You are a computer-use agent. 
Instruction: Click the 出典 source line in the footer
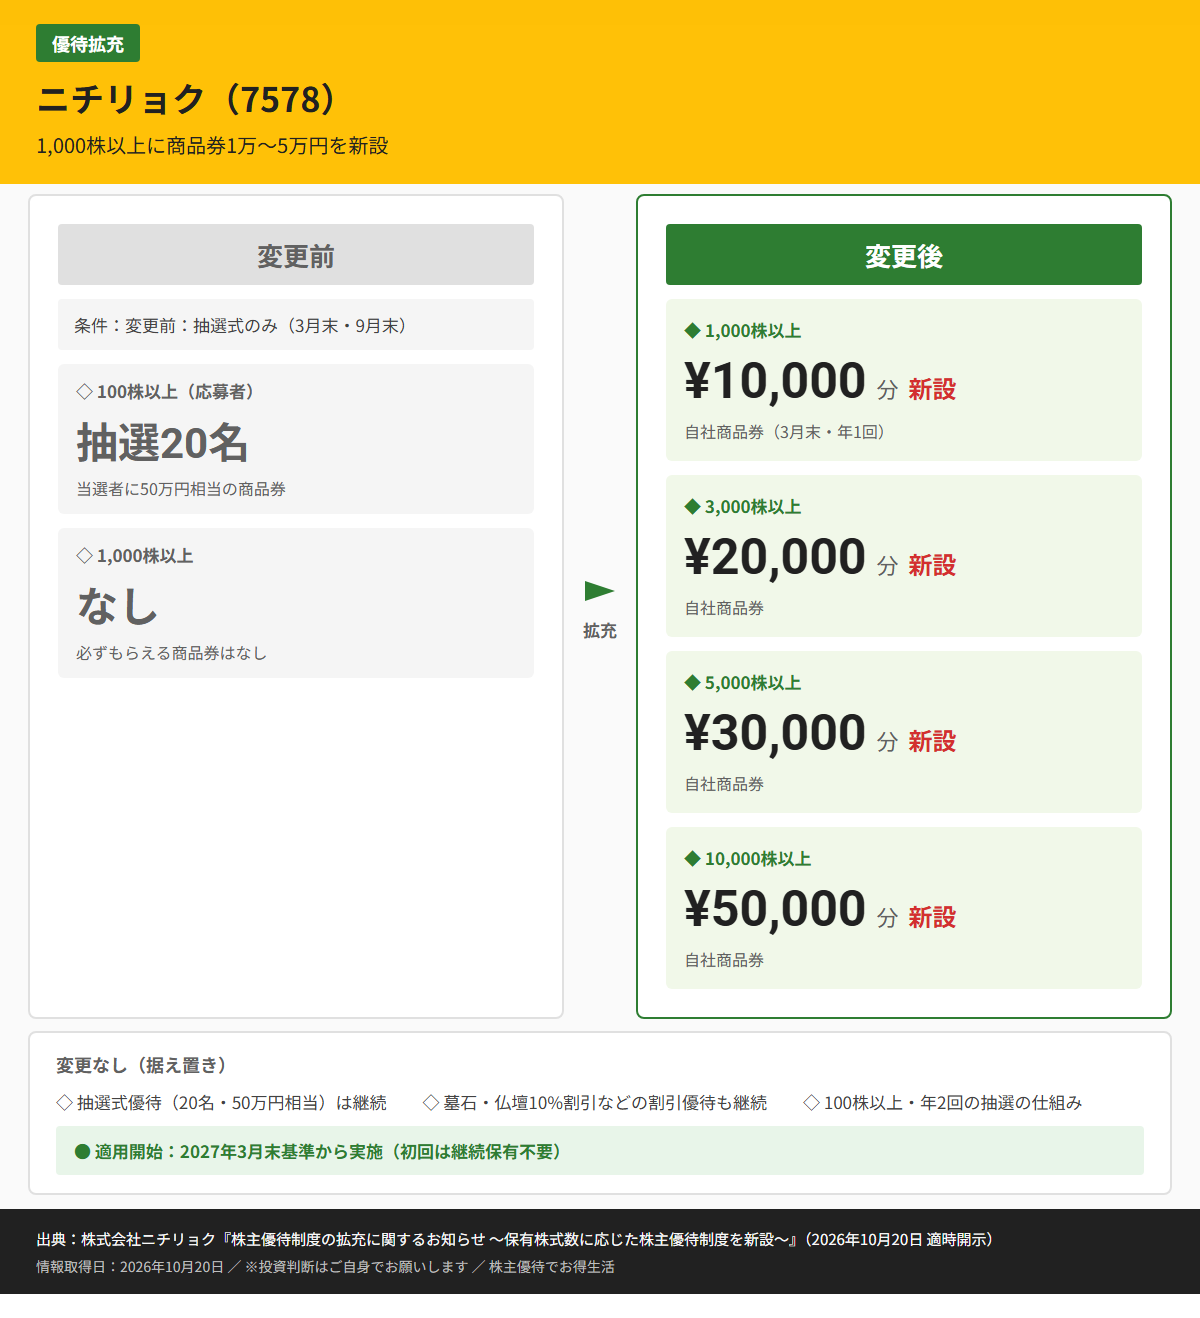517,1239
